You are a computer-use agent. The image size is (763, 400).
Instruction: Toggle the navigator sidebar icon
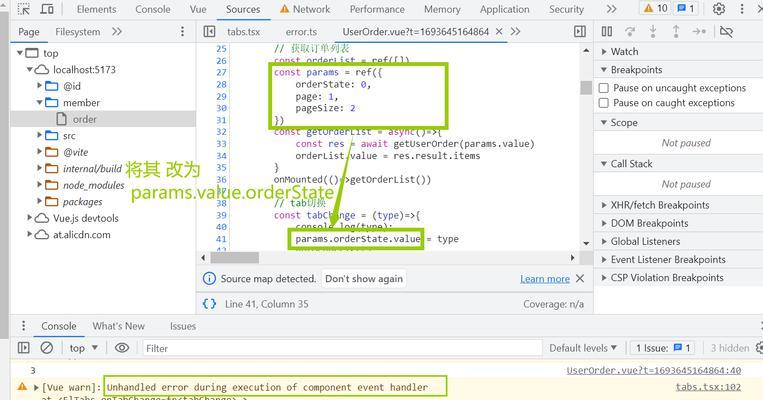(x=209, y=32)
